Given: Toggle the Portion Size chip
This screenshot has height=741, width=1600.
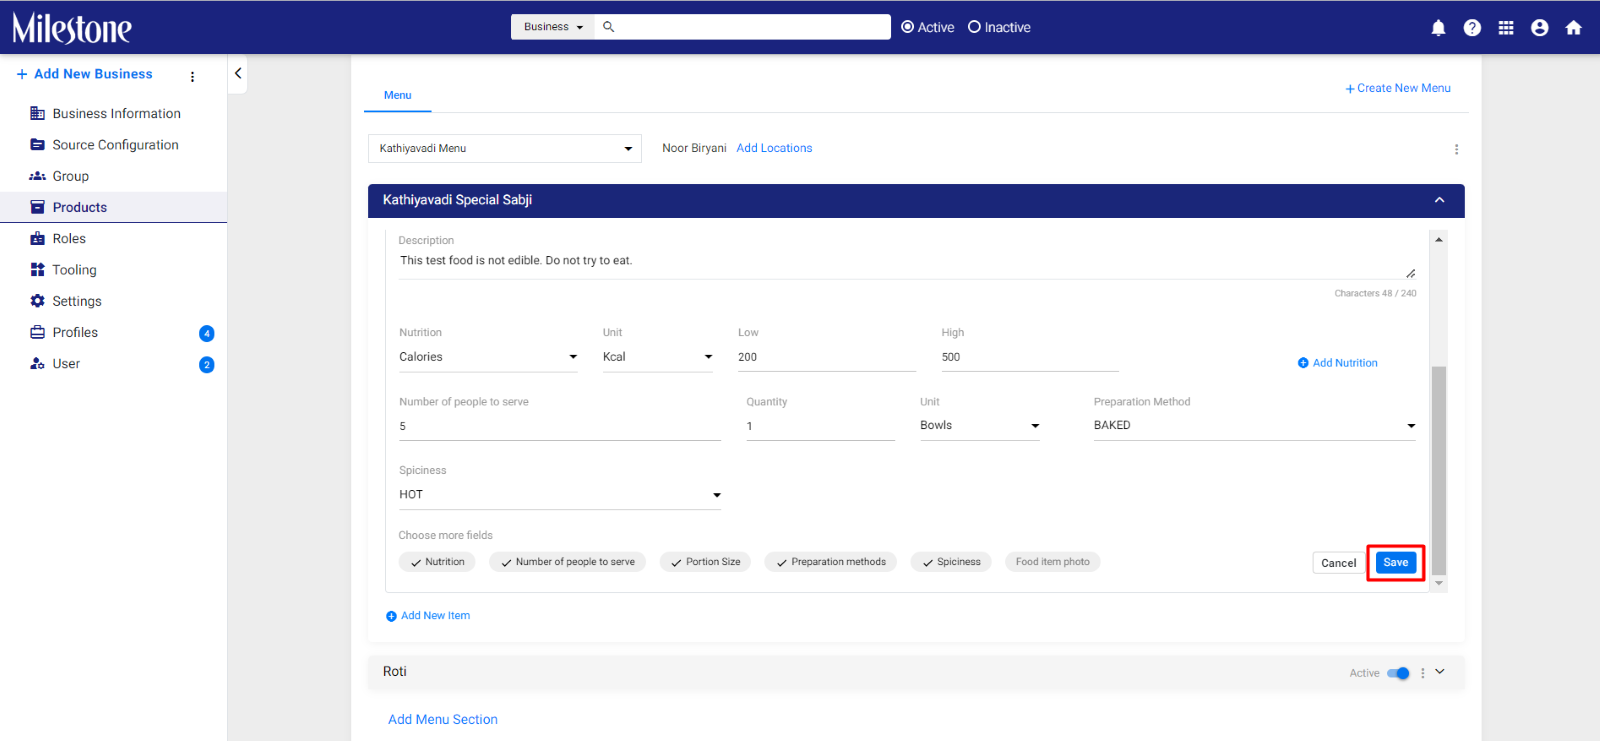Looking at the screenshot, I should click(x=705, y=562).
